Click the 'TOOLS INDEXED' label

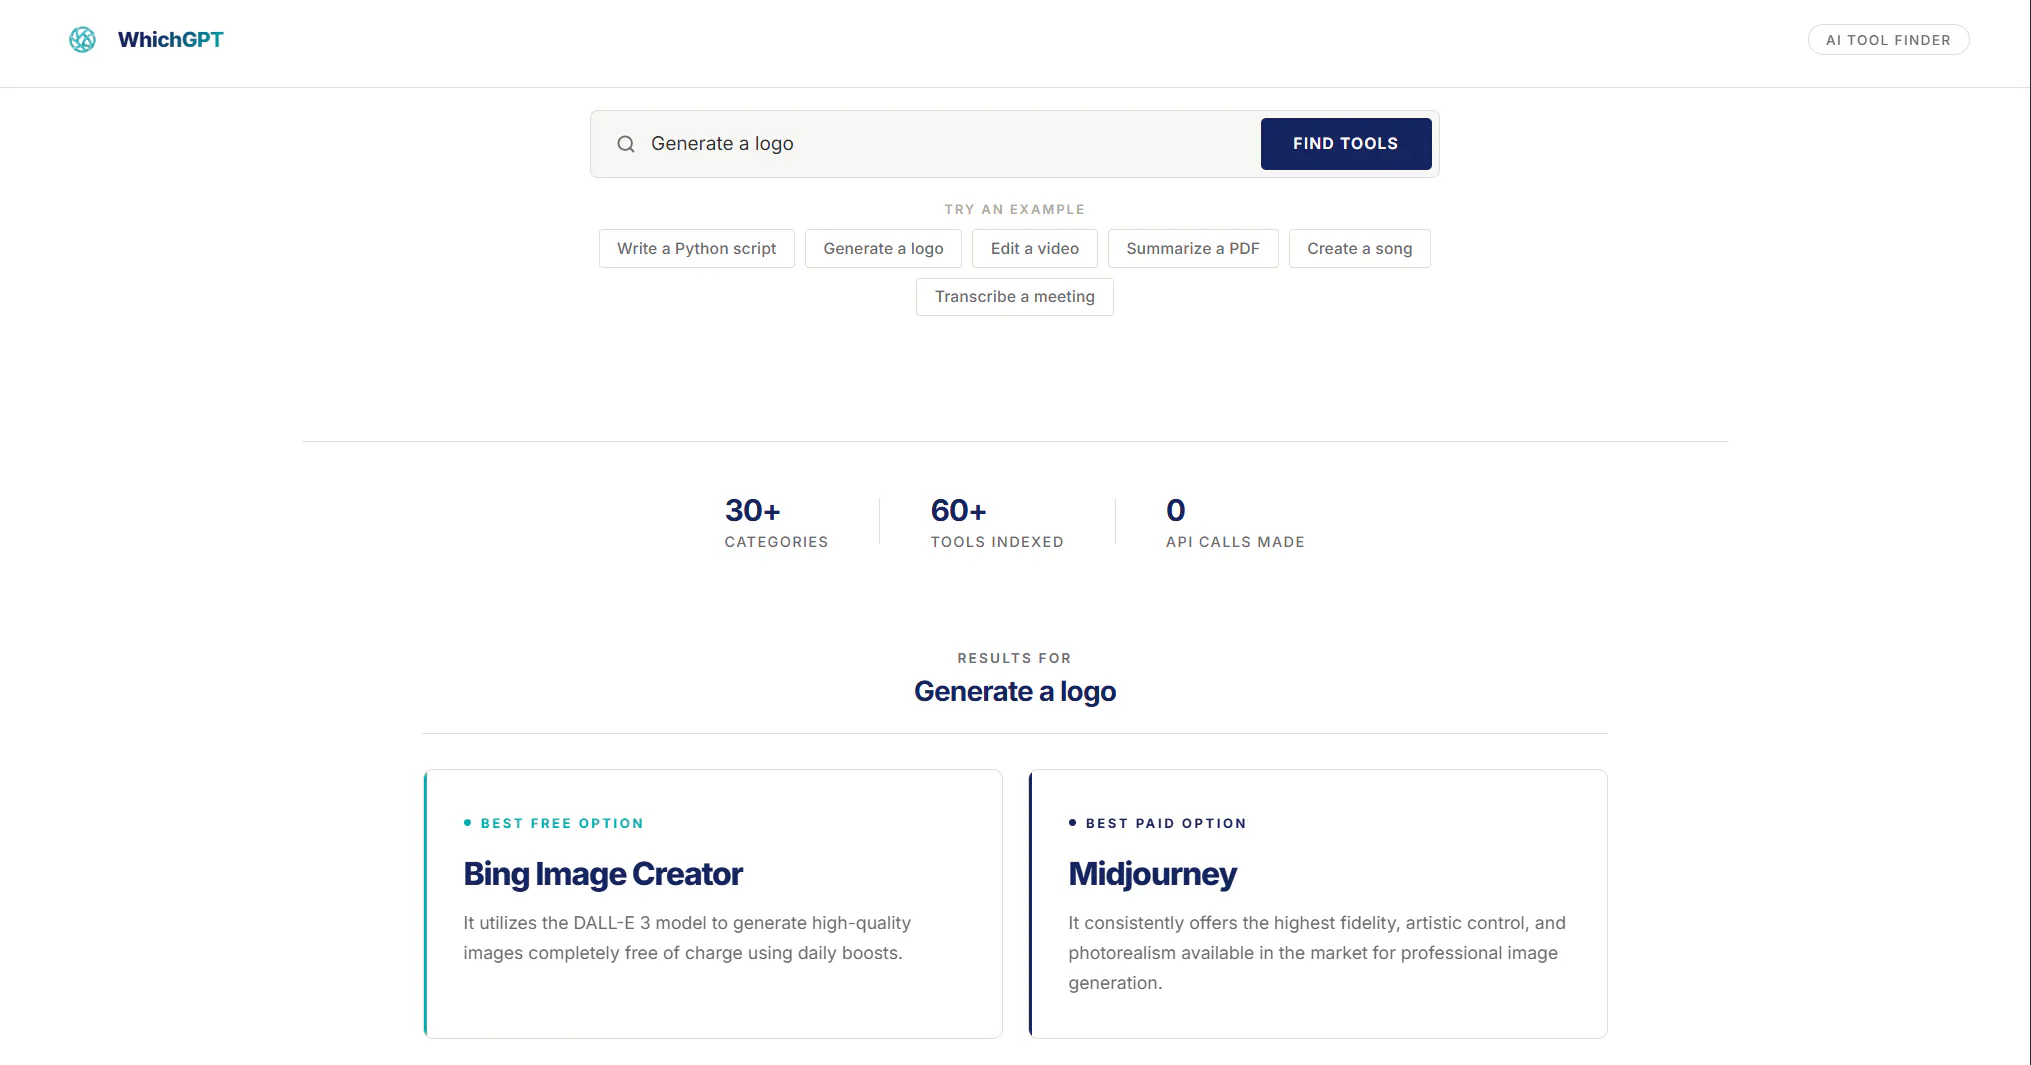pyautogui.click(x=997, y=542)
